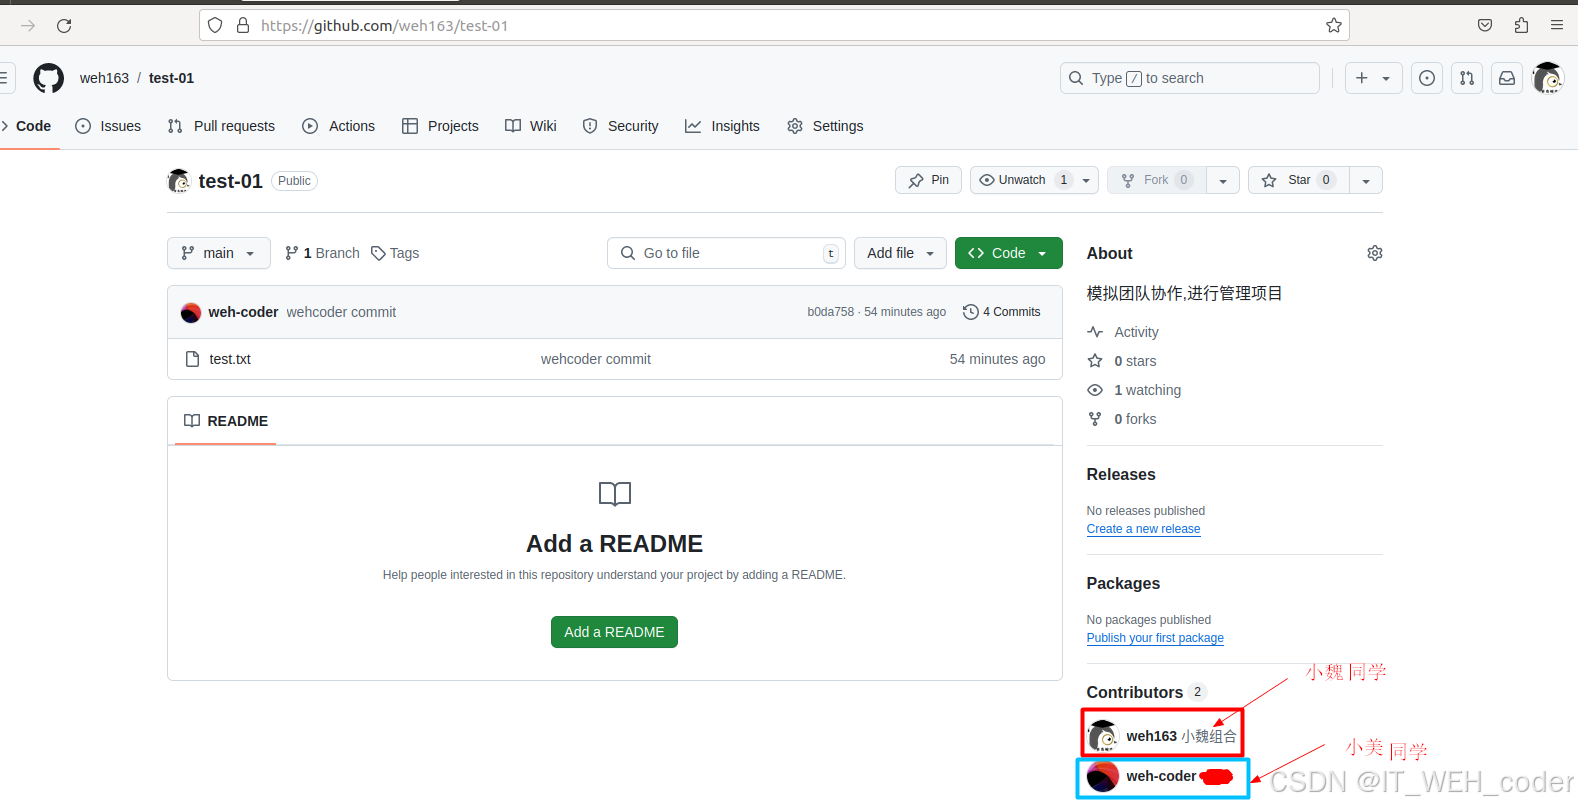Open the green Code dropdown

click(x=1008, y=253)
